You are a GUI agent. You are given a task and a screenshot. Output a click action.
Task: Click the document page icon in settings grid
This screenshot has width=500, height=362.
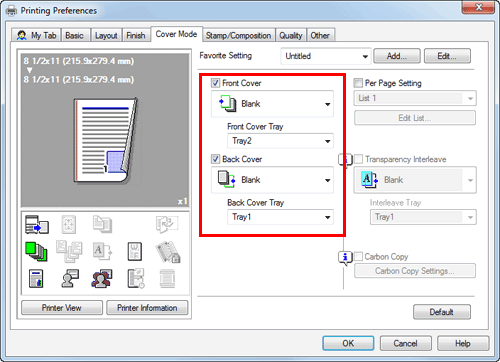(135, 251)
